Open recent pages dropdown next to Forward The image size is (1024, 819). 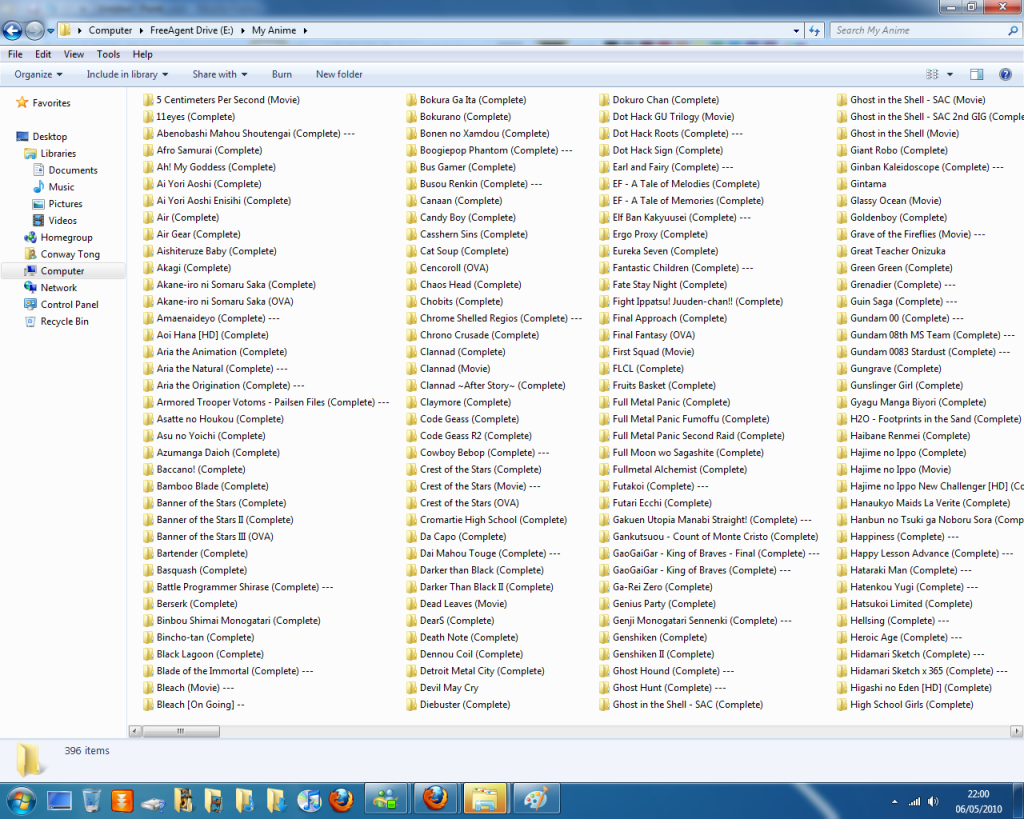tap(50, 31)
